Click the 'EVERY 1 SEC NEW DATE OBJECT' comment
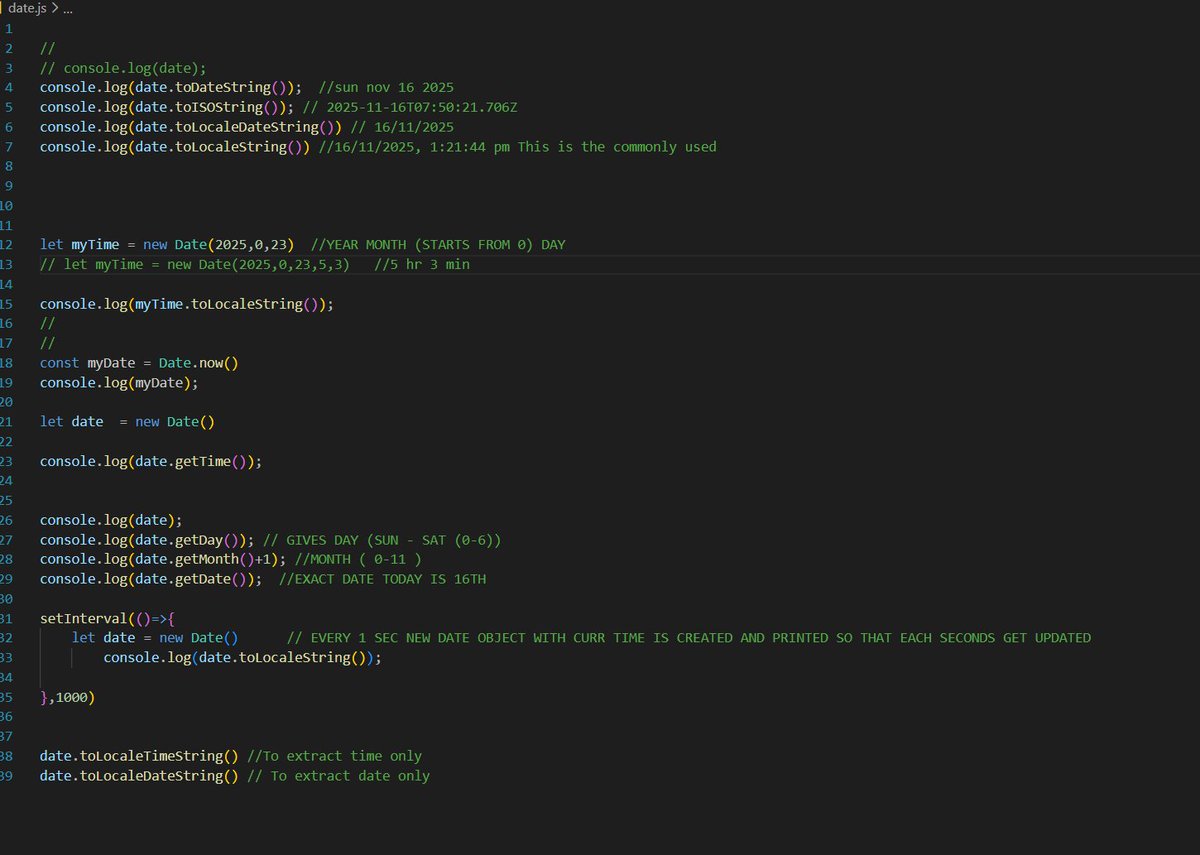This screenshot has height=855, width=1200. click(689, 638)
